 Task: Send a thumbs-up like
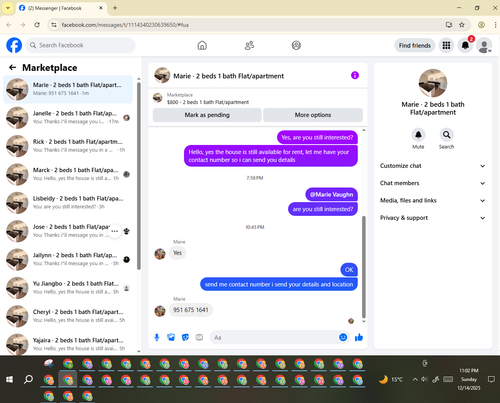tap(359, 337)
